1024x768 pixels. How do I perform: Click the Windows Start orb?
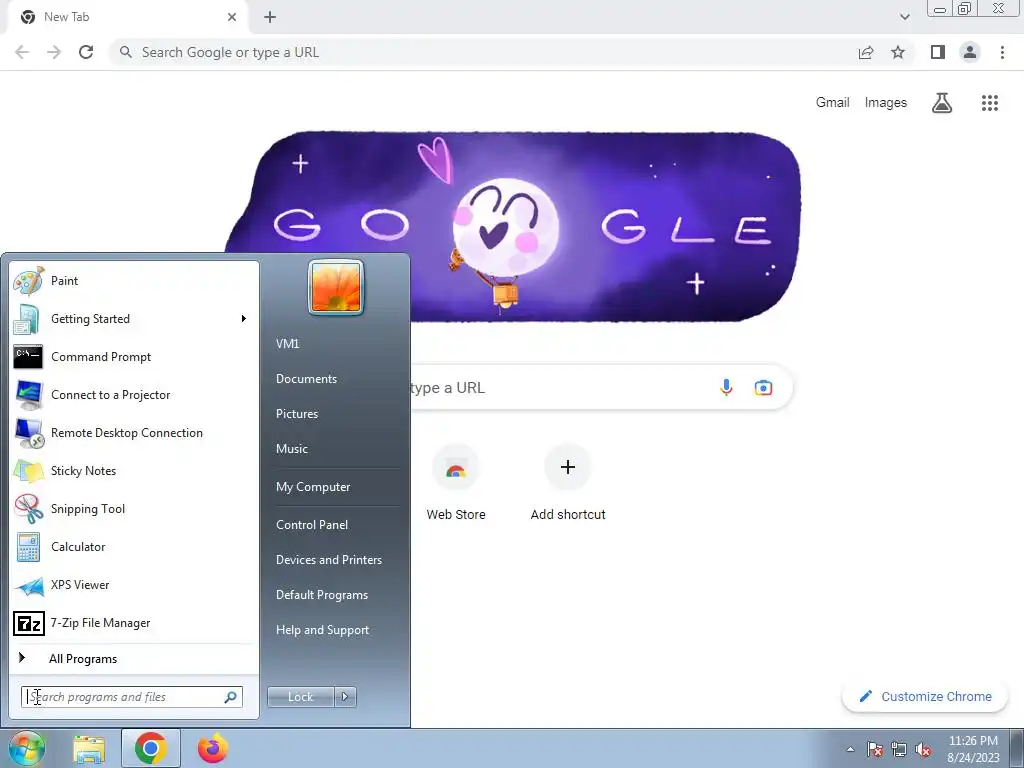coord(25,748)
